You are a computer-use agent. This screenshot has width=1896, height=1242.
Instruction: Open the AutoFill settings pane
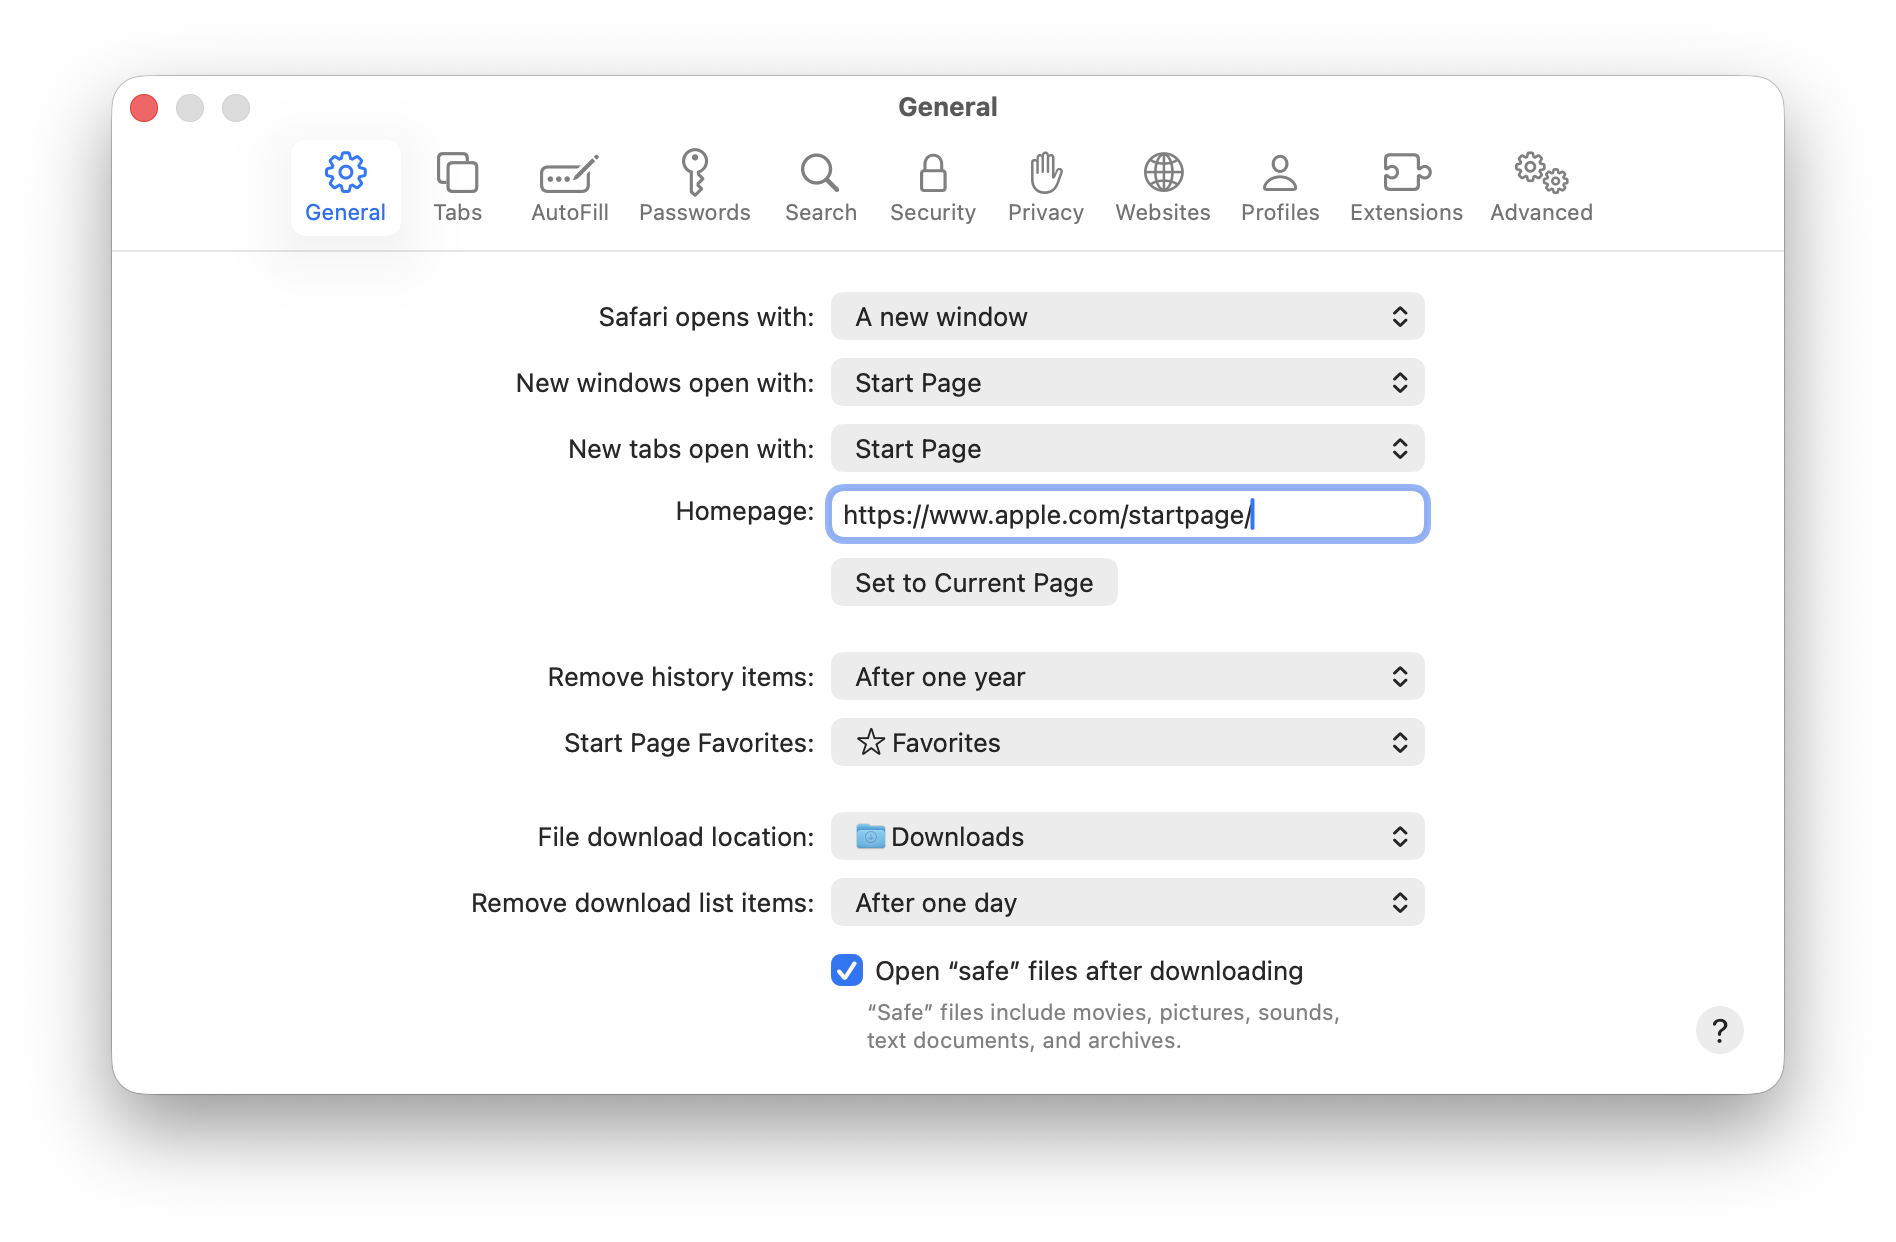click(x=569, y=187)
